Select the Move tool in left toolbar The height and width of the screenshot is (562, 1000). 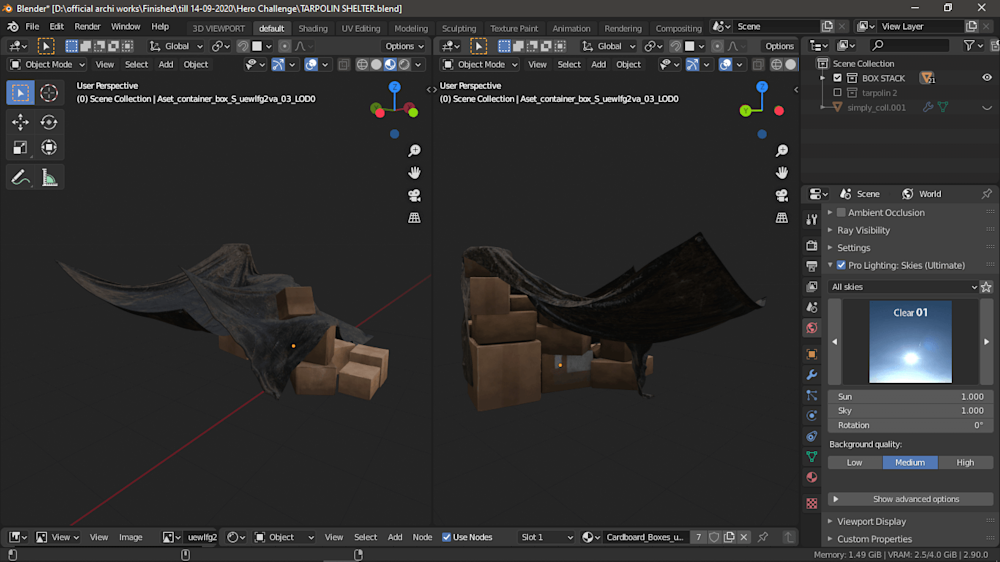click(20, 122)
